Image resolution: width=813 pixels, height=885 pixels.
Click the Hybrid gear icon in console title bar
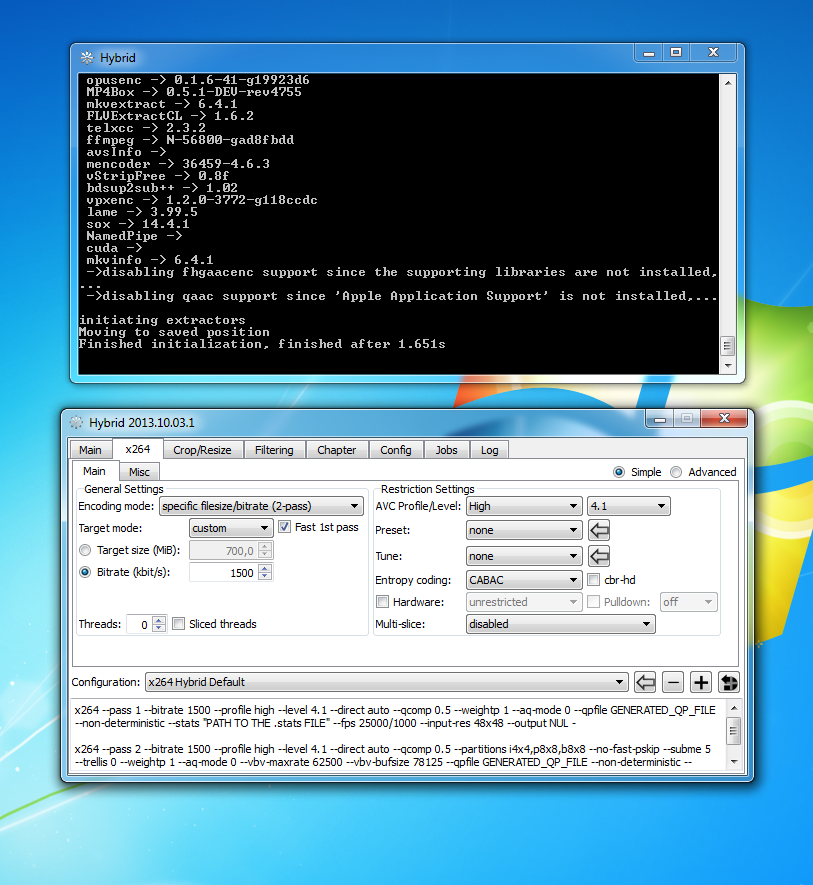point(87,58)
